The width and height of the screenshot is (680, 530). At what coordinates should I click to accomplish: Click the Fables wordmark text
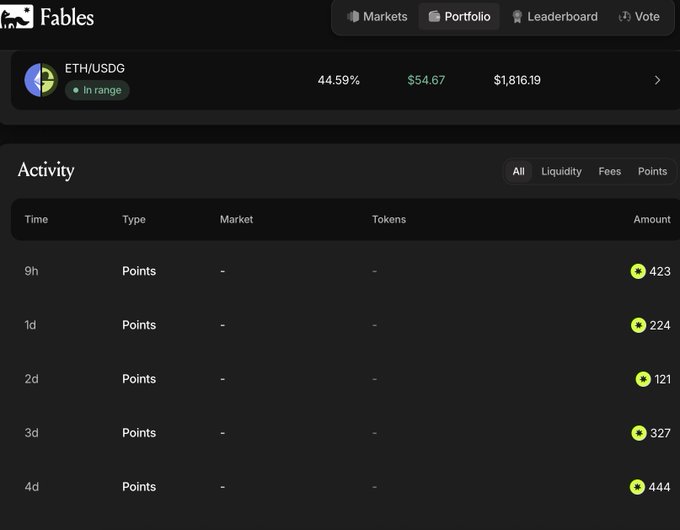click(67, 17)
